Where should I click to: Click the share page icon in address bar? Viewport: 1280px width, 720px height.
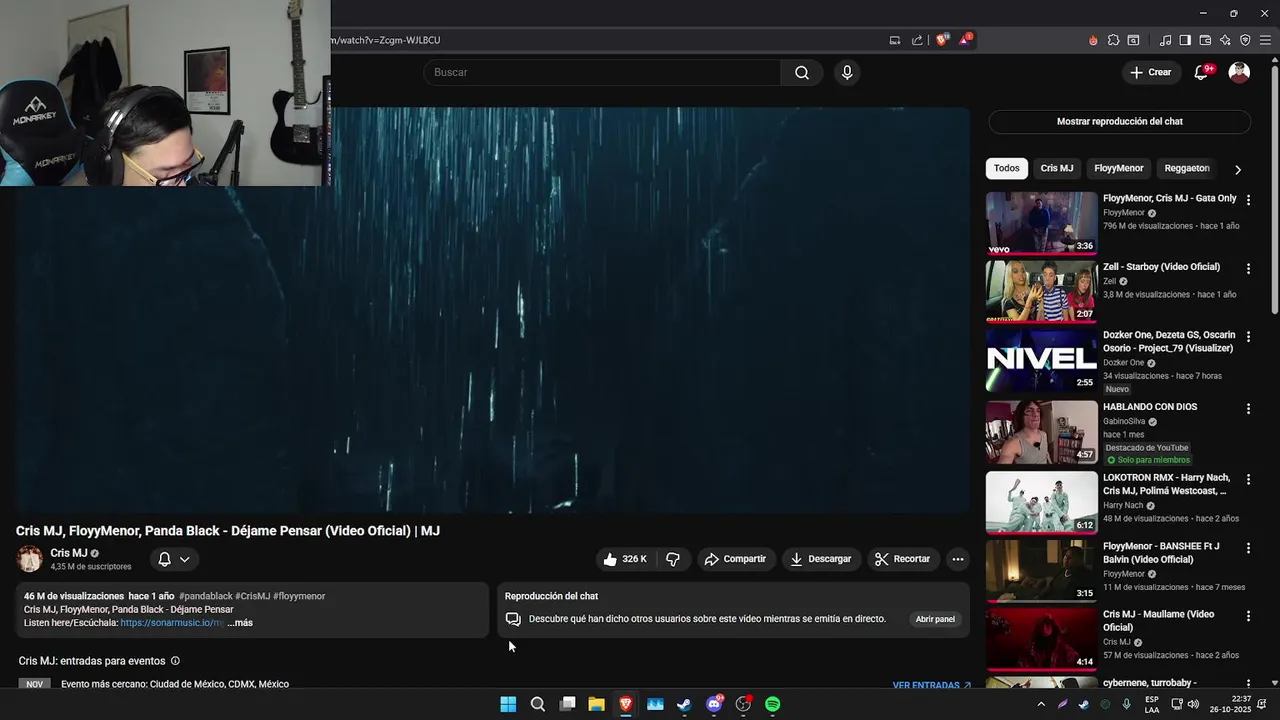click(x=917, y=40)
